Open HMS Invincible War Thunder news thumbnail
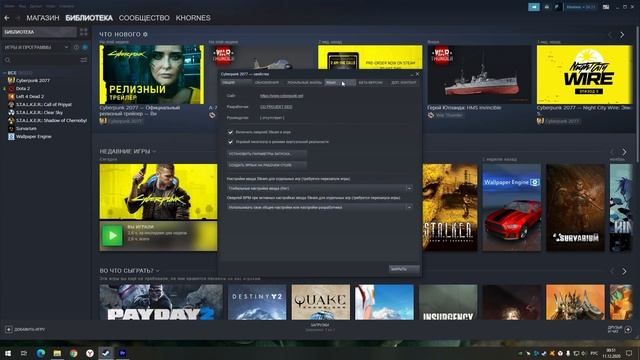The image size is (640, 360). pyautogui.click(x=480, y=75)
